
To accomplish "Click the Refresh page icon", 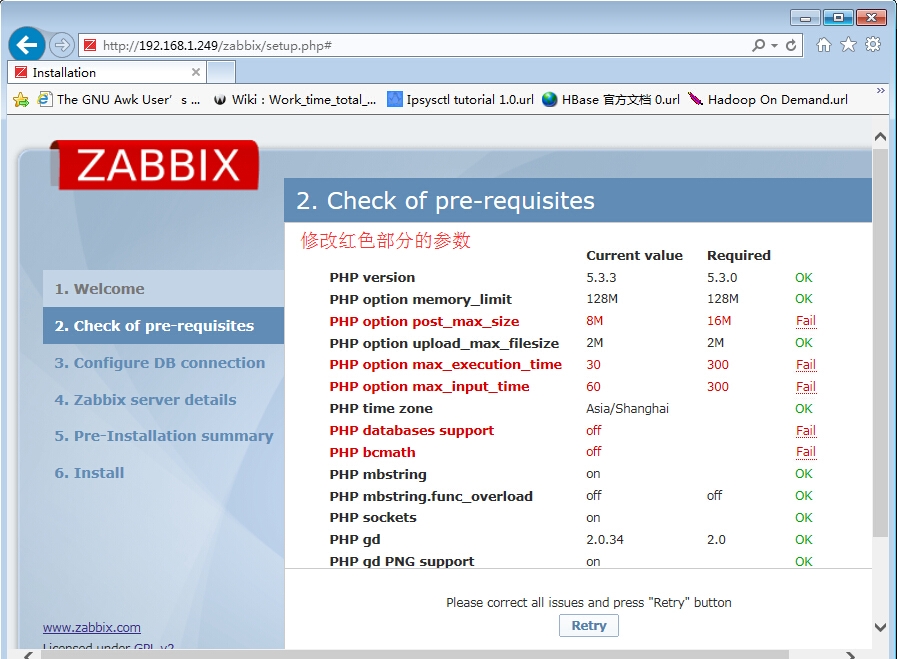I will point(791,45).
